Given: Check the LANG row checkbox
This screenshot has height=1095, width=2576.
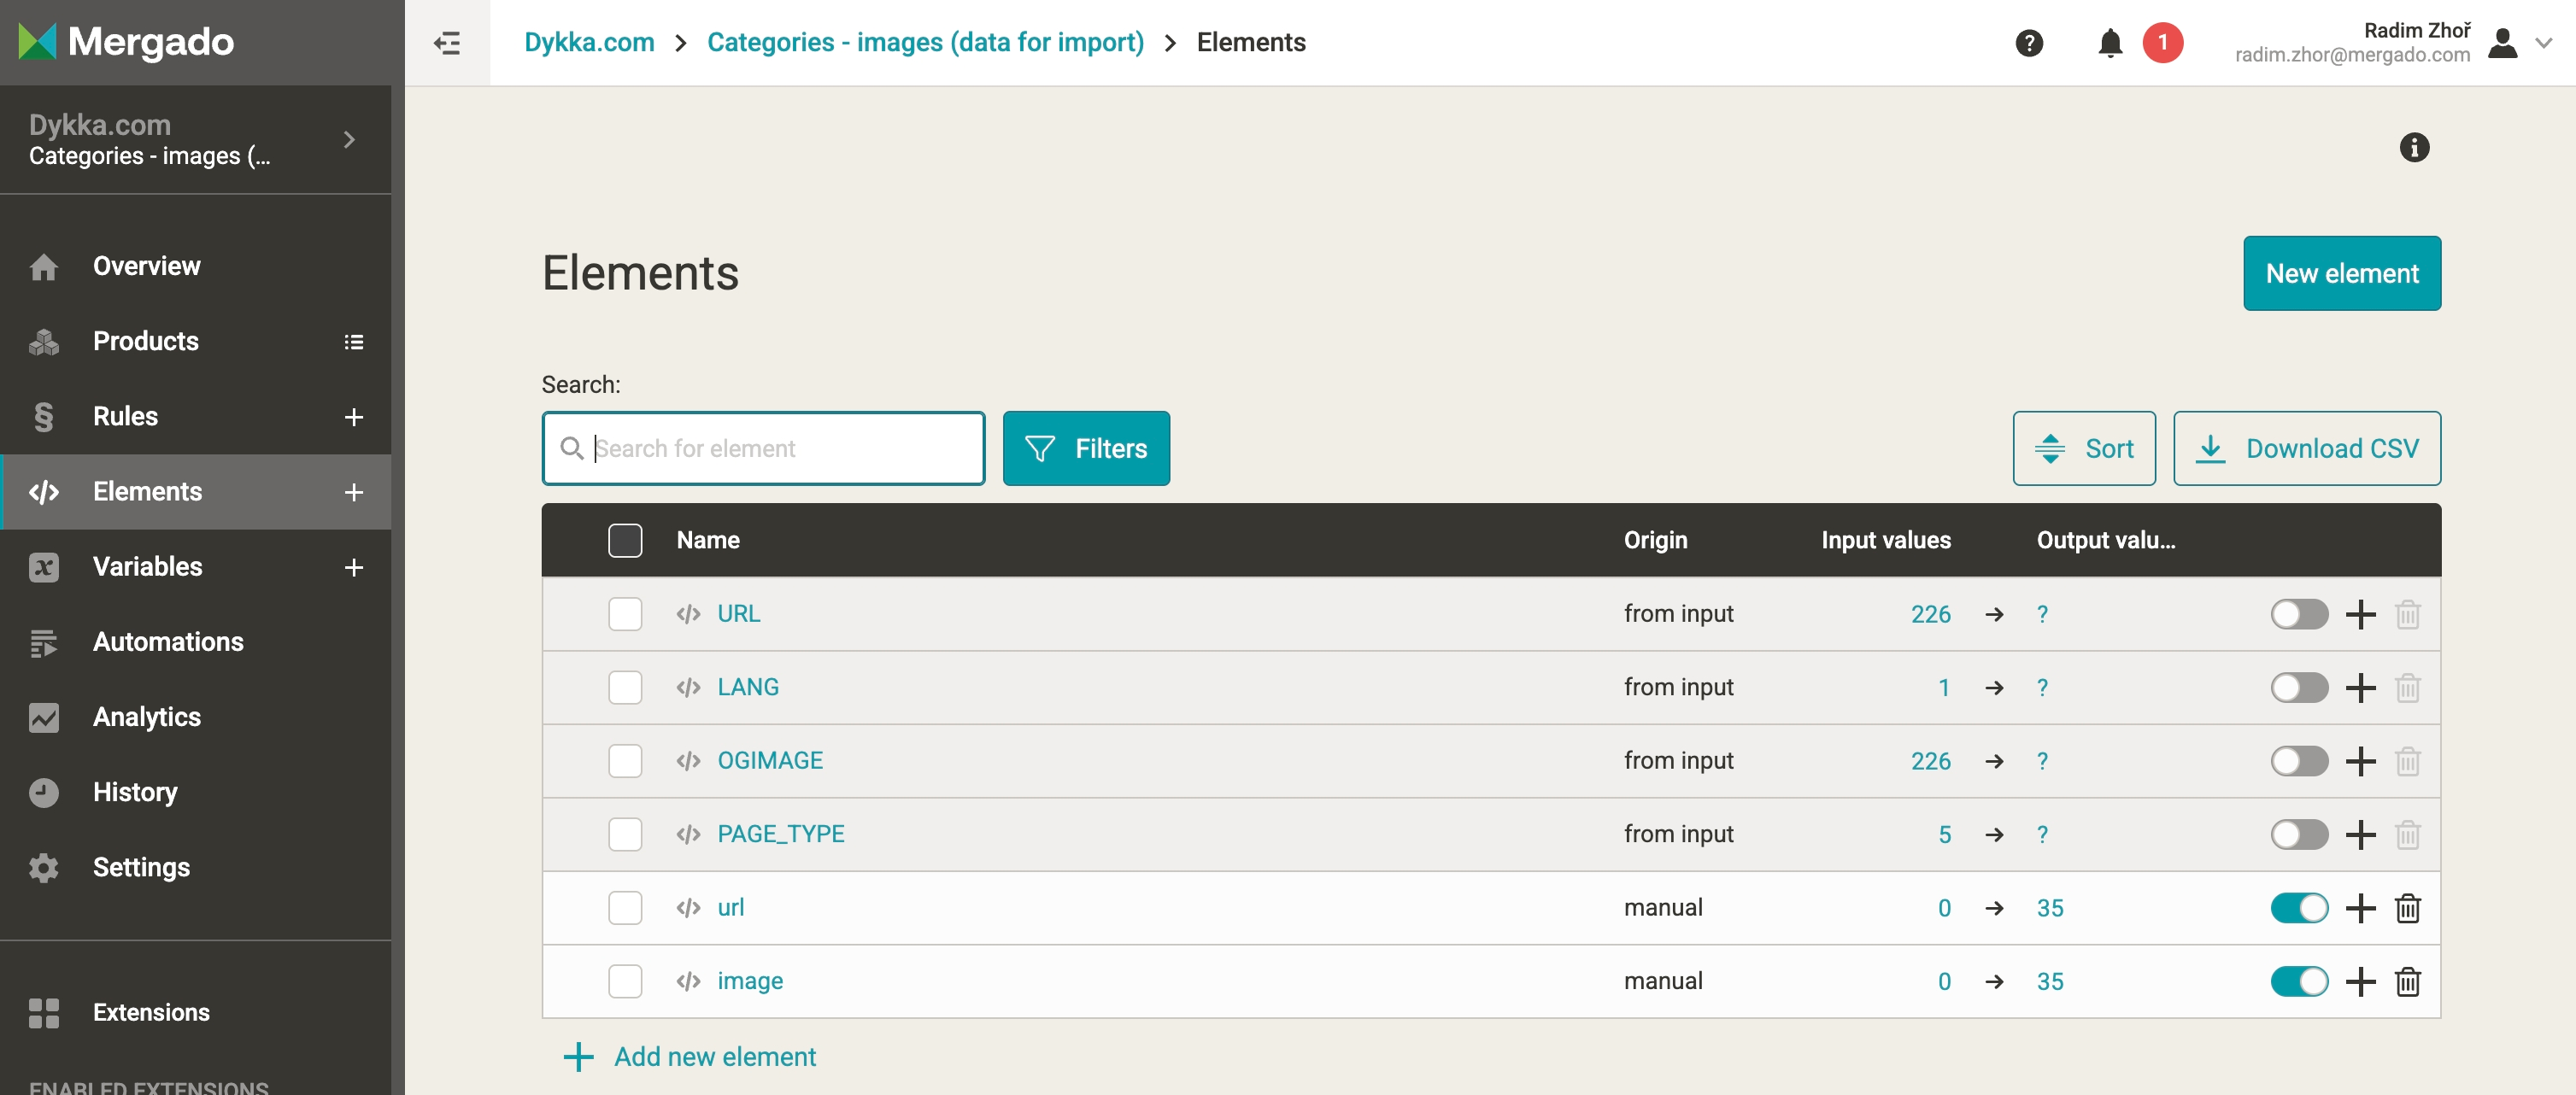Looking at the screenshot, I should (x=625, y=687).
